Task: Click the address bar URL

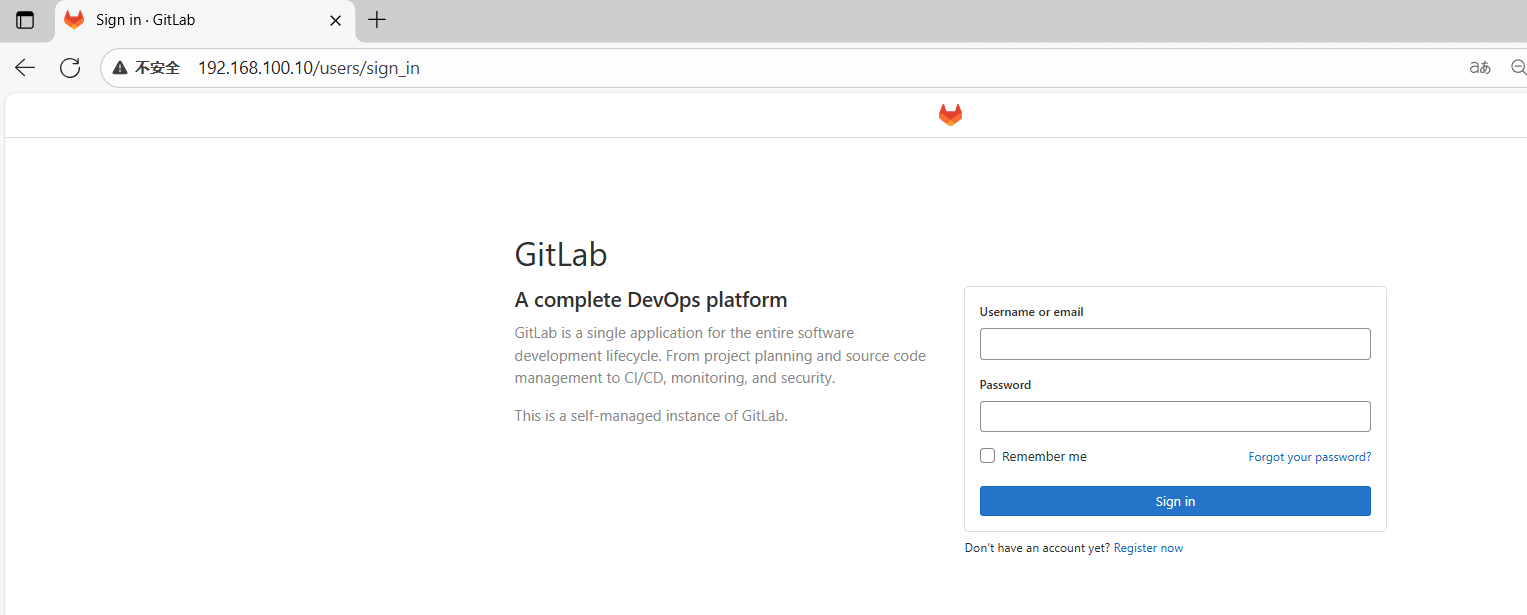Action: pos(309,68)
